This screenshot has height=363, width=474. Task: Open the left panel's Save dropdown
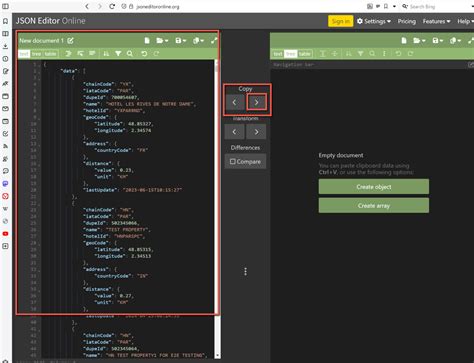click(x=181, y=41)
